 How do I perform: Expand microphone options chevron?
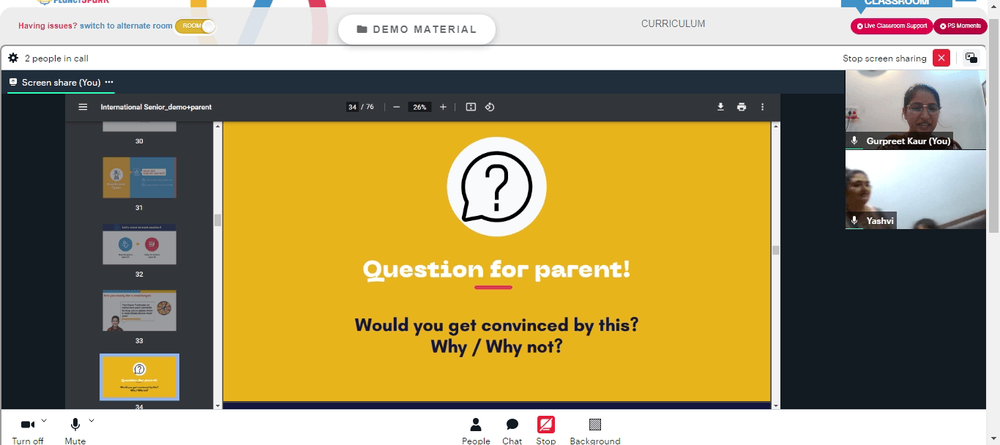click(x=91, y=420)
